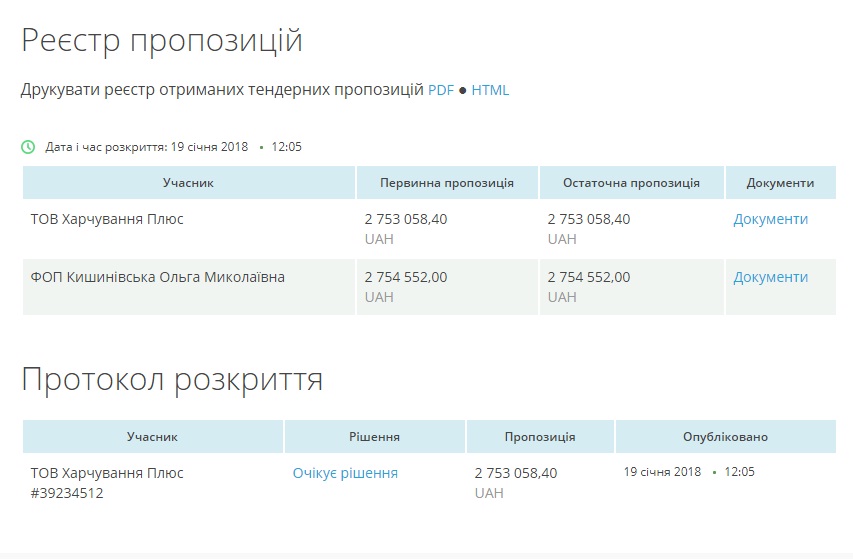This screenshot has width=853, height=559.
Task: Click the Рішення column header
Action: [x=375, y=437]
